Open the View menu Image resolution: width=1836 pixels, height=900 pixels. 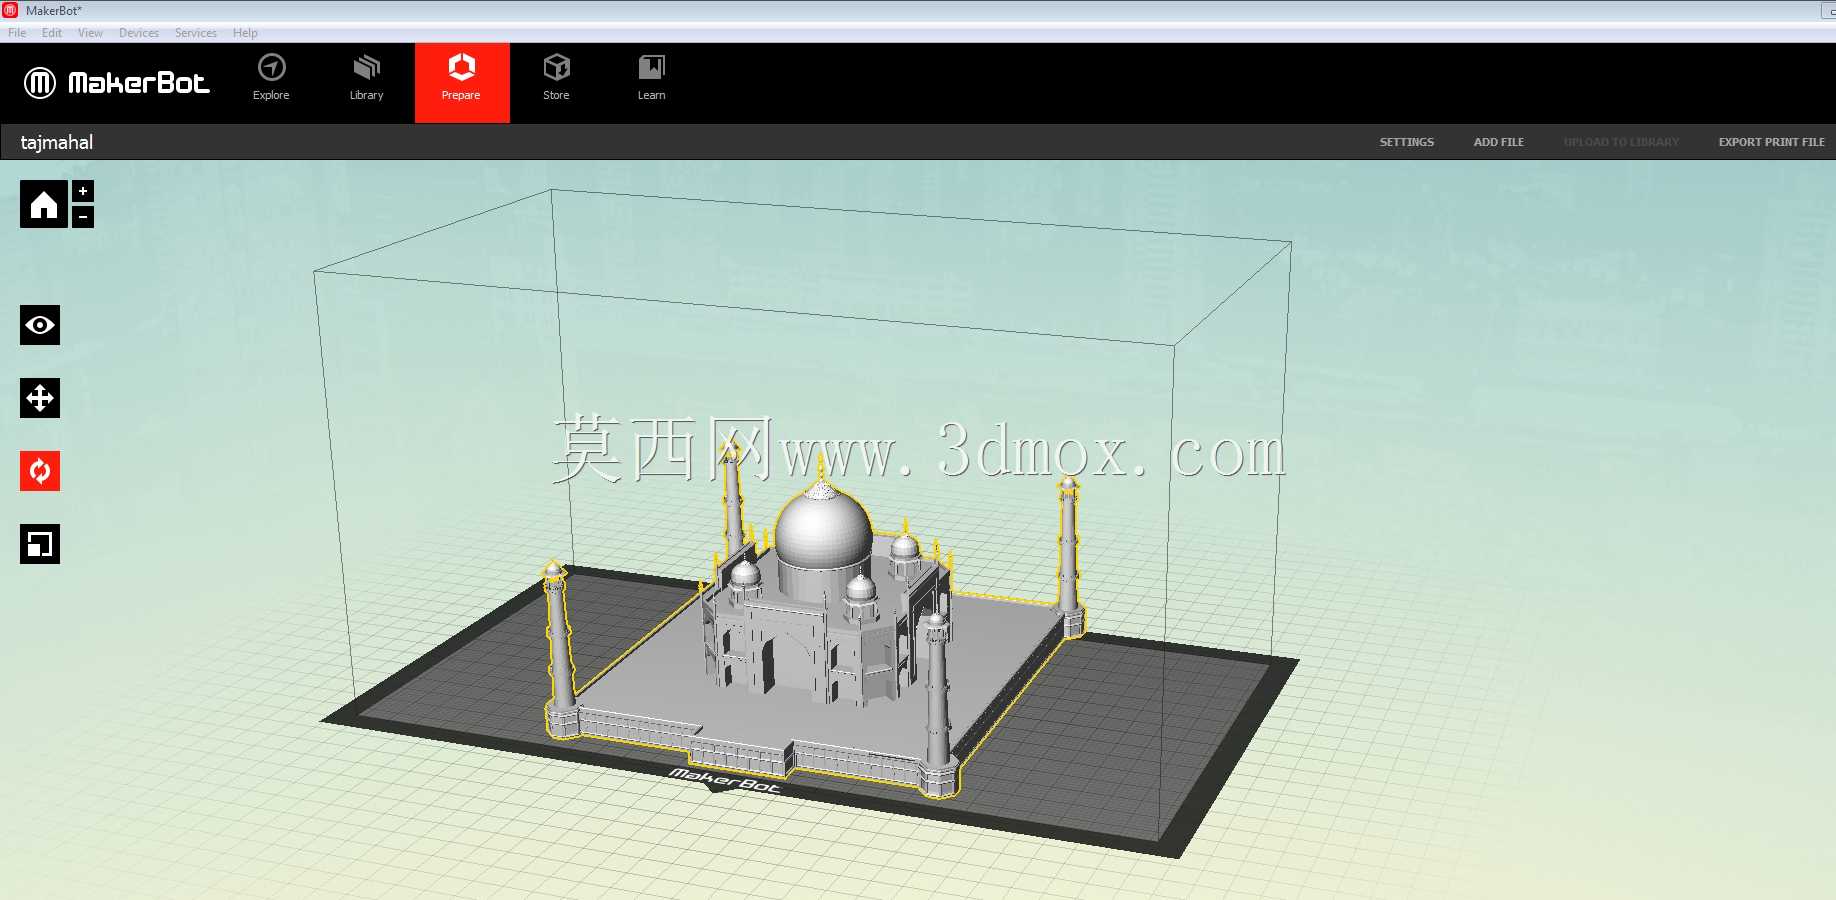(90, 33)
